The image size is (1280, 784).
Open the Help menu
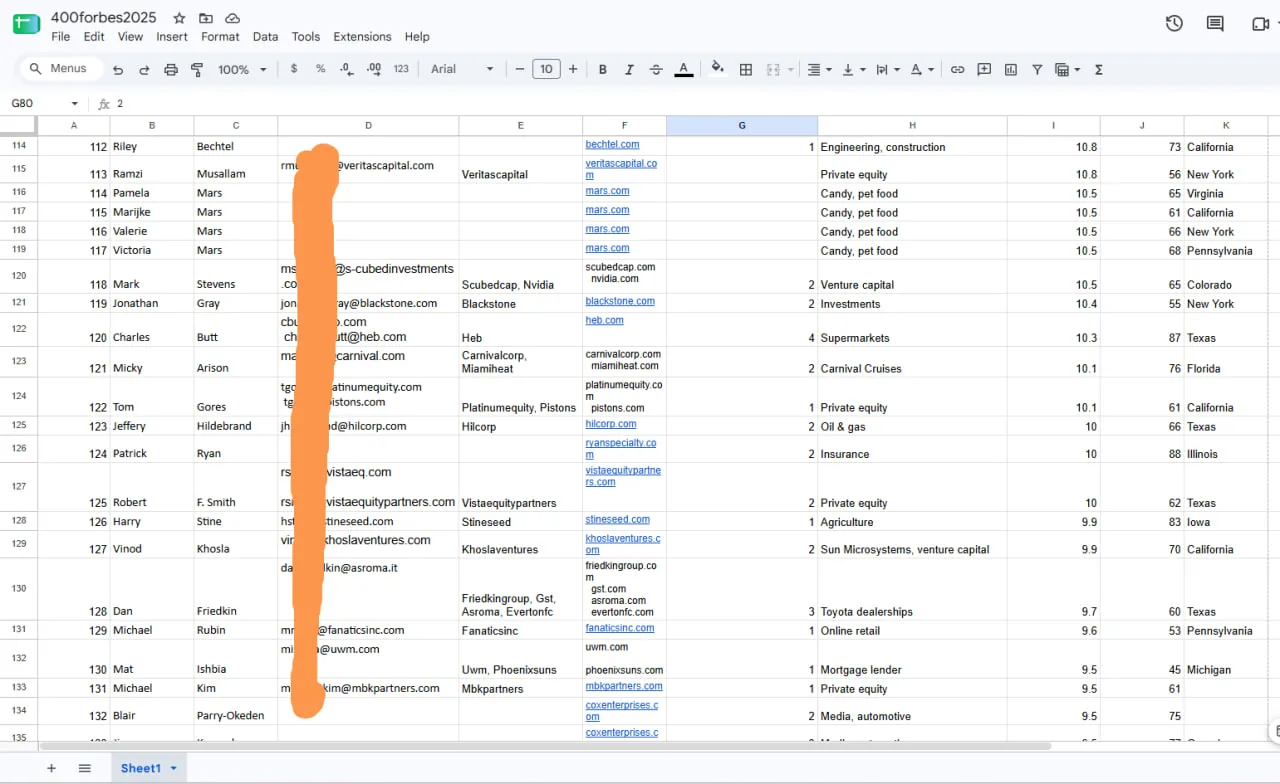[417, 37]
